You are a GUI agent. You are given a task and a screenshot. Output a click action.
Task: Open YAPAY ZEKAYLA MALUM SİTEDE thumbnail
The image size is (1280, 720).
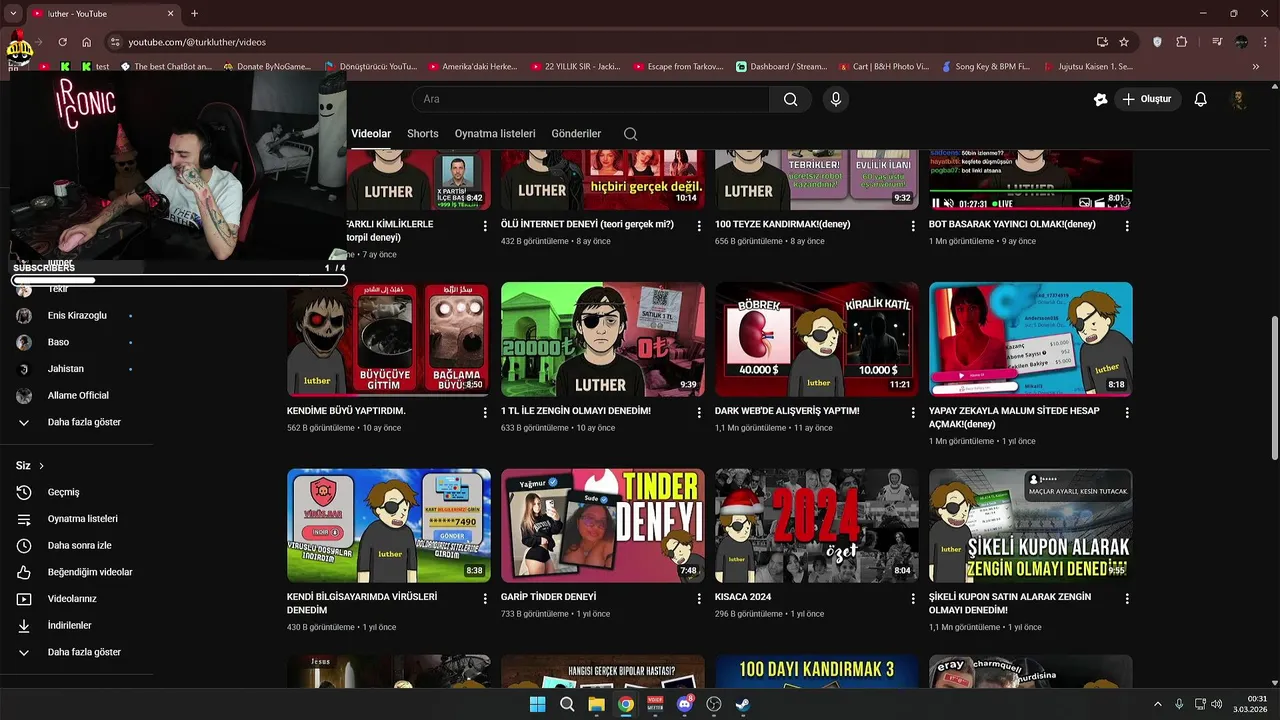click(x=1031, y=339)
